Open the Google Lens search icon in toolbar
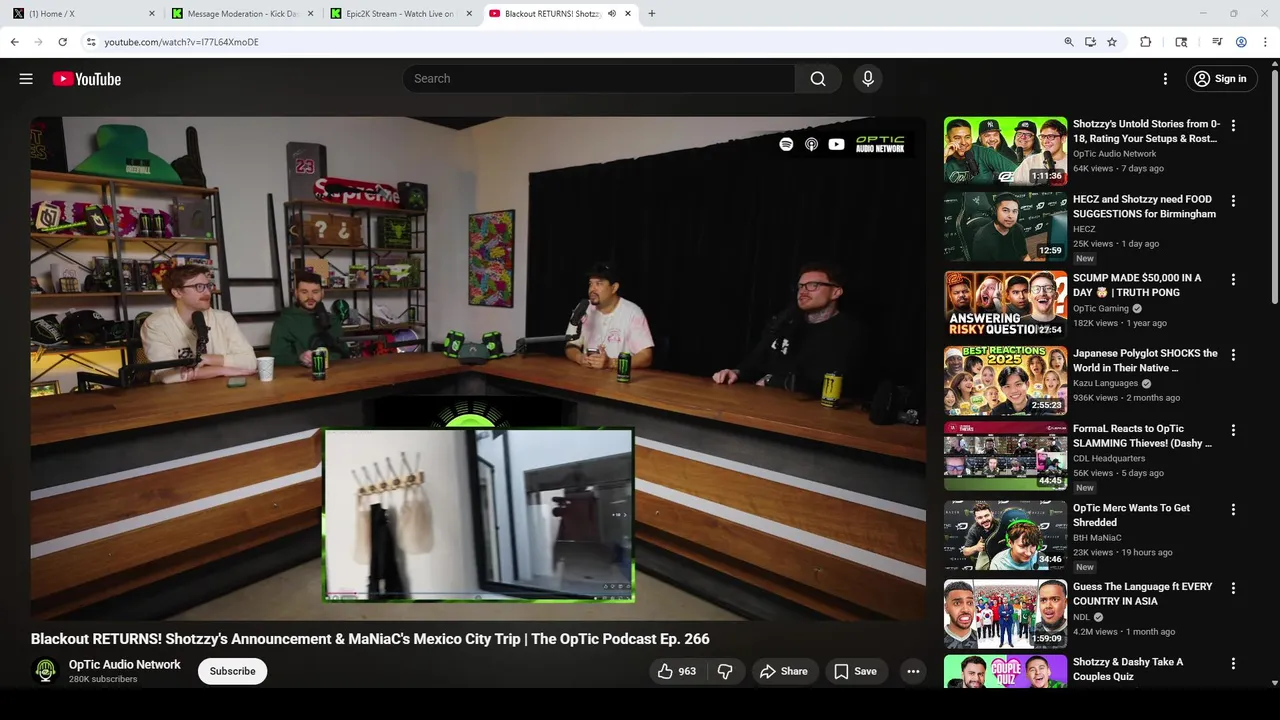This screenshot has width=1280, height=720. [1181, 42]
